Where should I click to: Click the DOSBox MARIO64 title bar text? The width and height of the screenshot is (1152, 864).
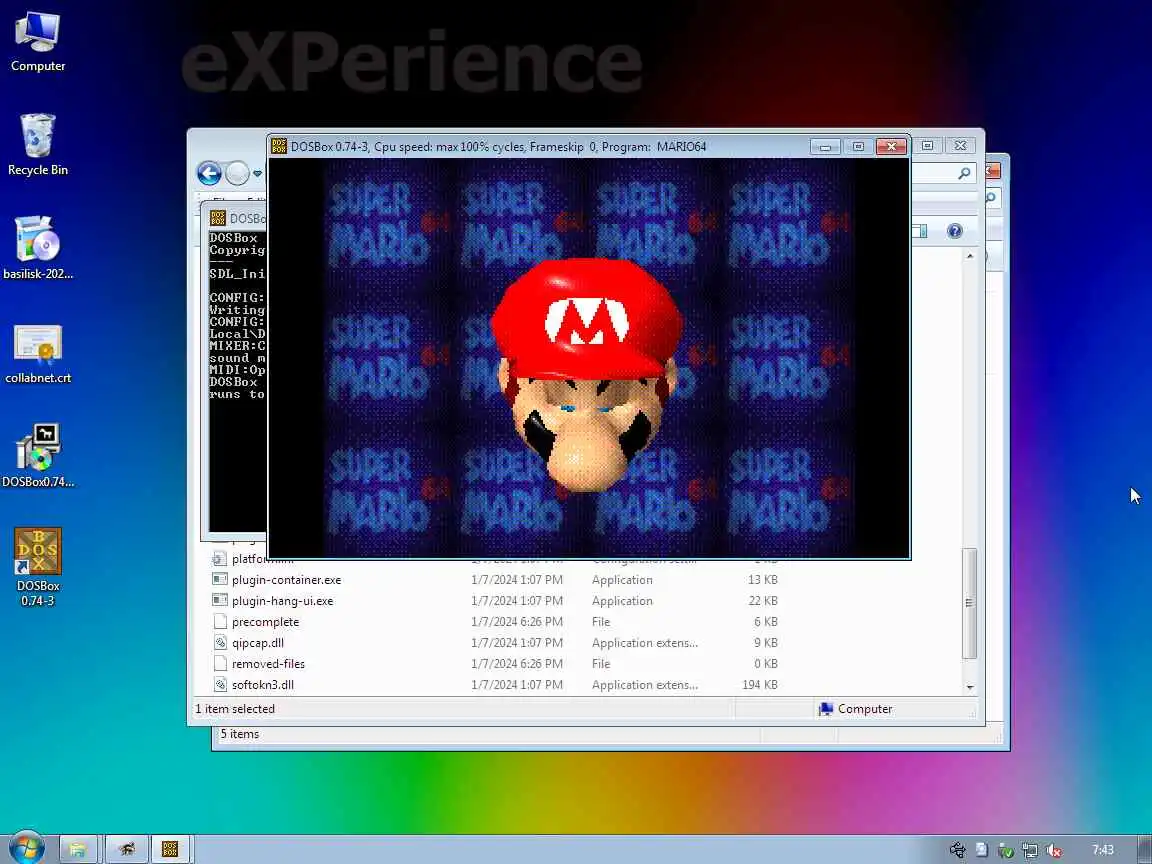498,147
